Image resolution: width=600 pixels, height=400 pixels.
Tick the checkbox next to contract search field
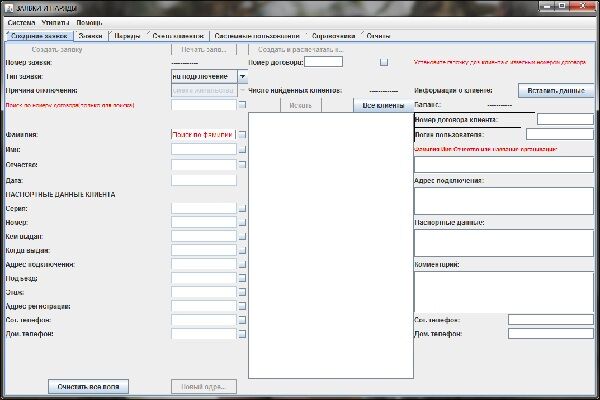pyautogui.click(x=242, y=104)
